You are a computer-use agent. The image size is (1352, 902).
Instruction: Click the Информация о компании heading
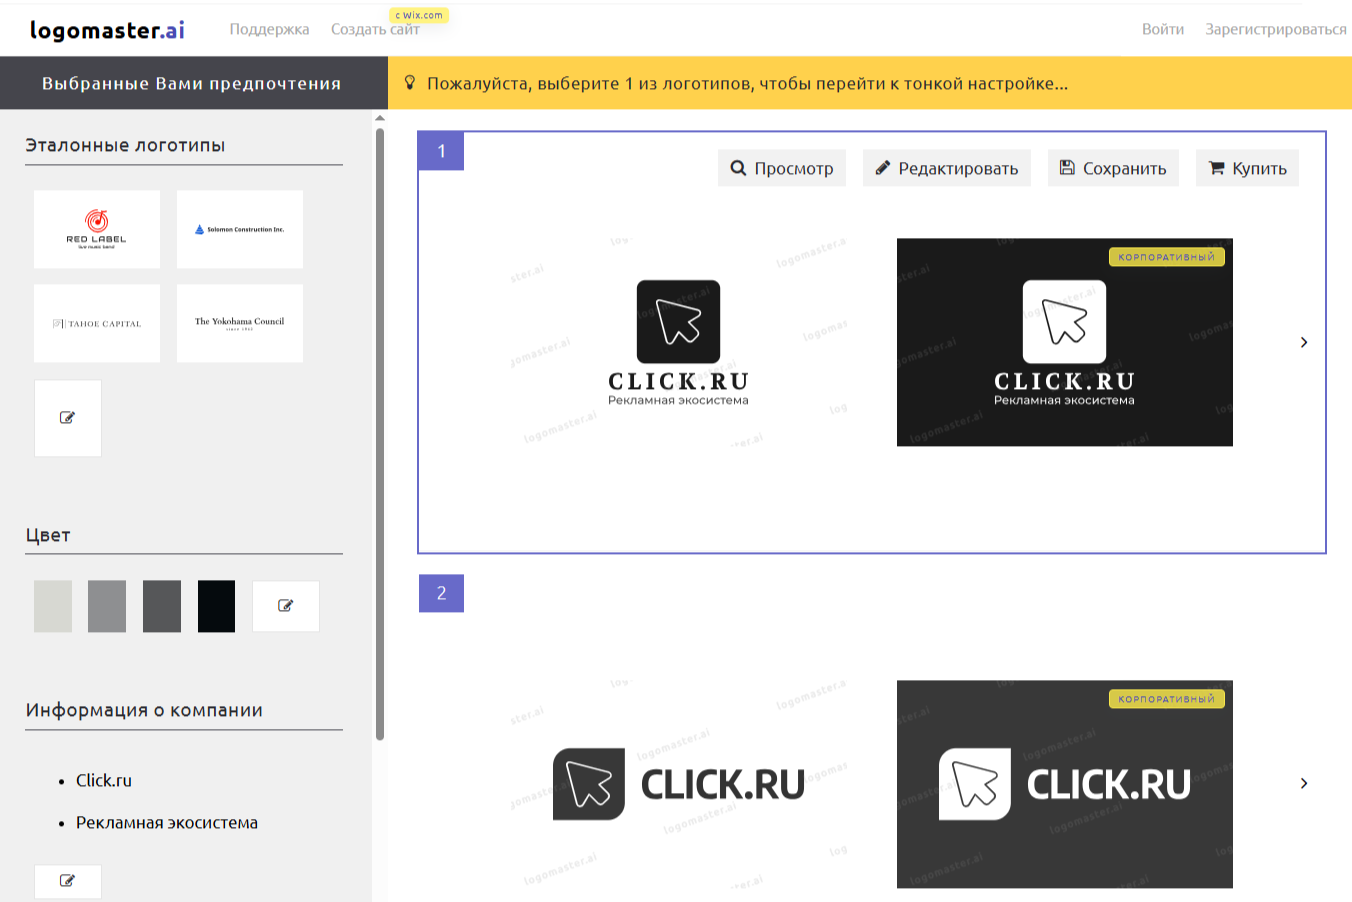144,710
